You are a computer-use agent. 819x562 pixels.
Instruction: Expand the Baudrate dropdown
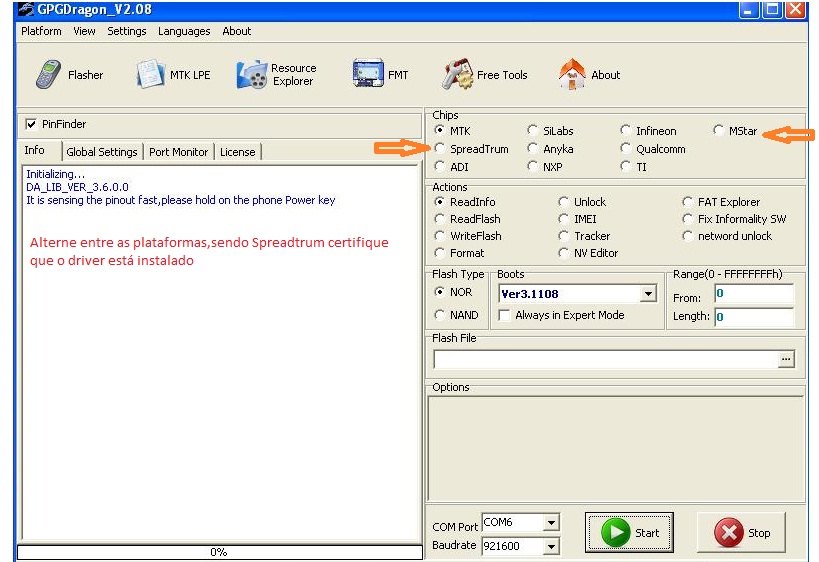(x=552, y=546)
